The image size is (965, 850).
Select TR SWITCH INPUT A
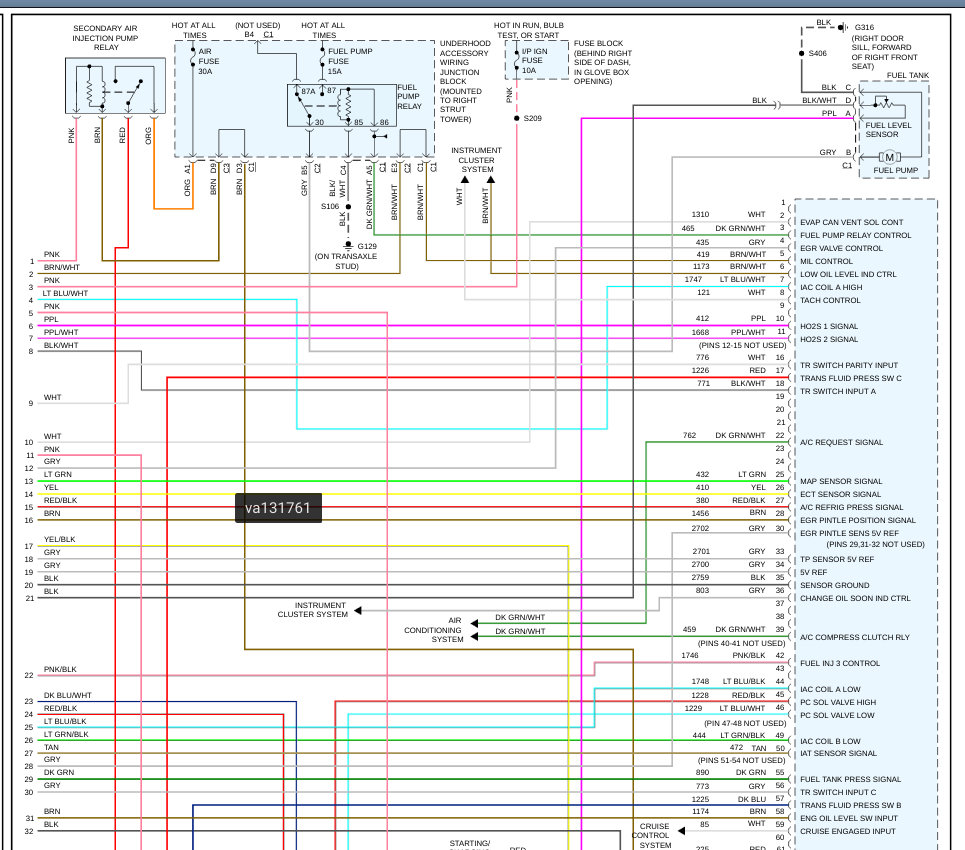pyautogui.click(x=838, y=391)
